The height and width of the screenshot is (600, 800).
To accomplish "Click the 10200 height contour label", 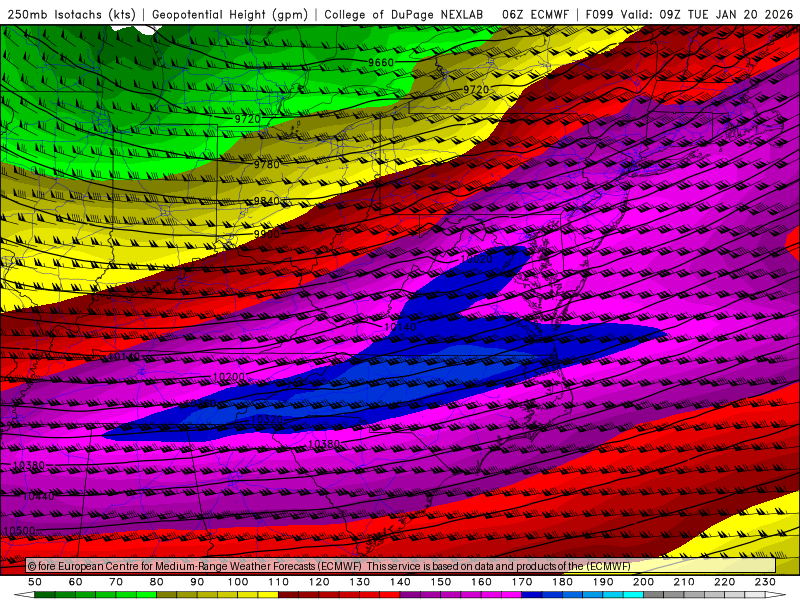I will pos(229,377).
